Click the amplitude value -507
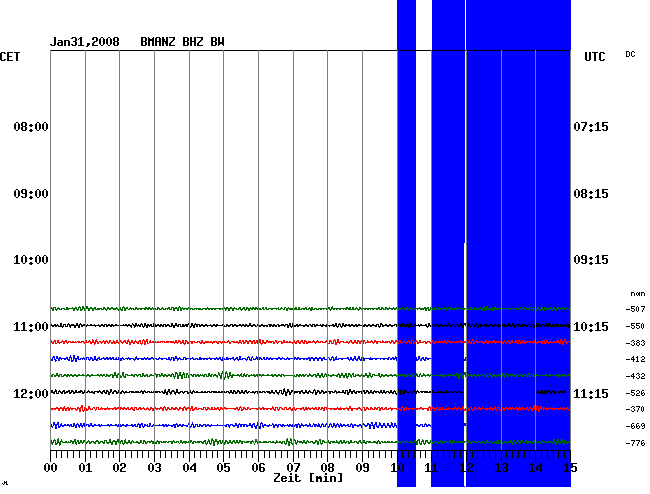 [635, 309]
